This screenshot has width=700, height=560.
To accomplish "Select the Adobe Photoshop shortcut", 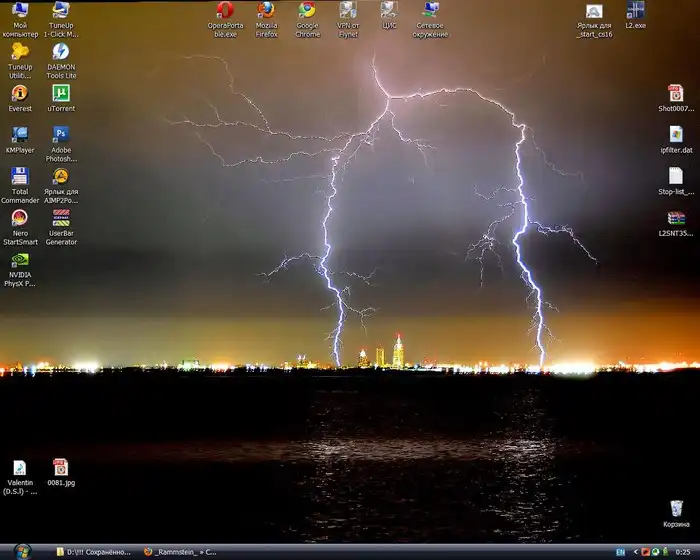I will (61, 135).
